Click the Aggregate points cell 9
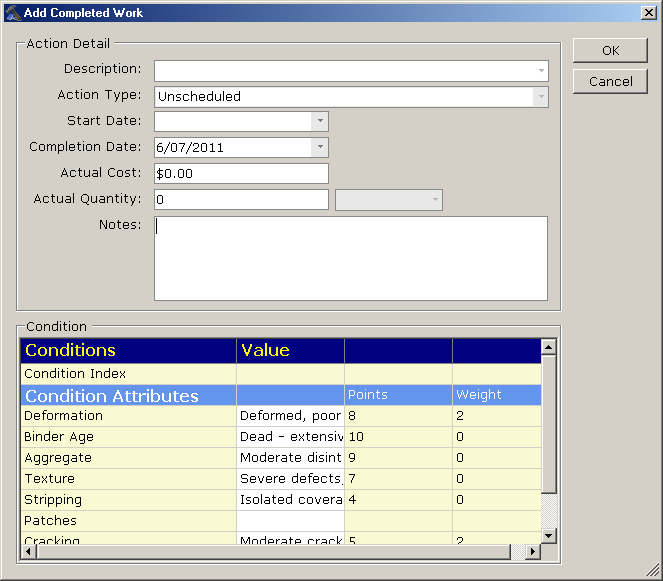663x581 pixels. (x=398, y=458)
